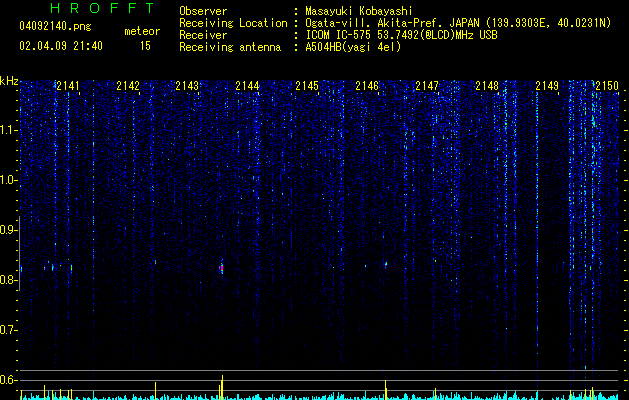Click the tallest yellow intensity spike below the magenta echo

[x=222, y=387]
